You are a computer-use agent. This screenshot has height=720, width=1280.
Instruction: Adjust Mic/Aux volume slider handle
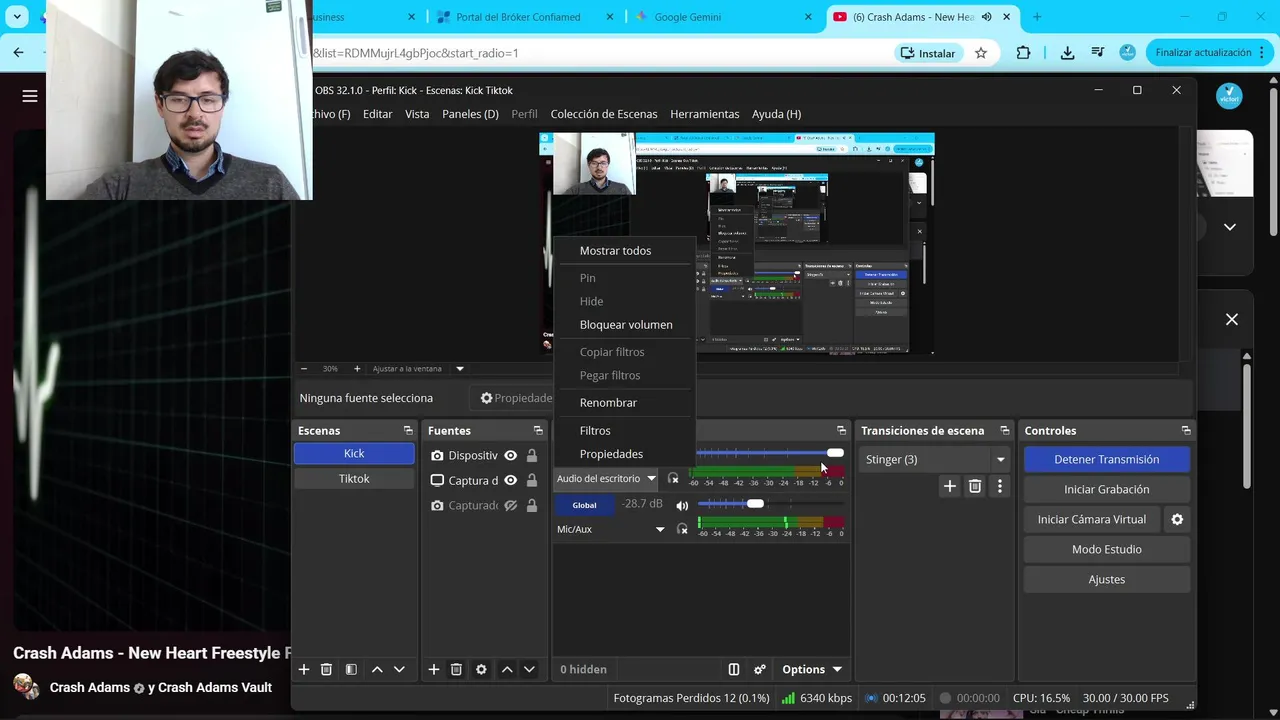coord(756,504)
